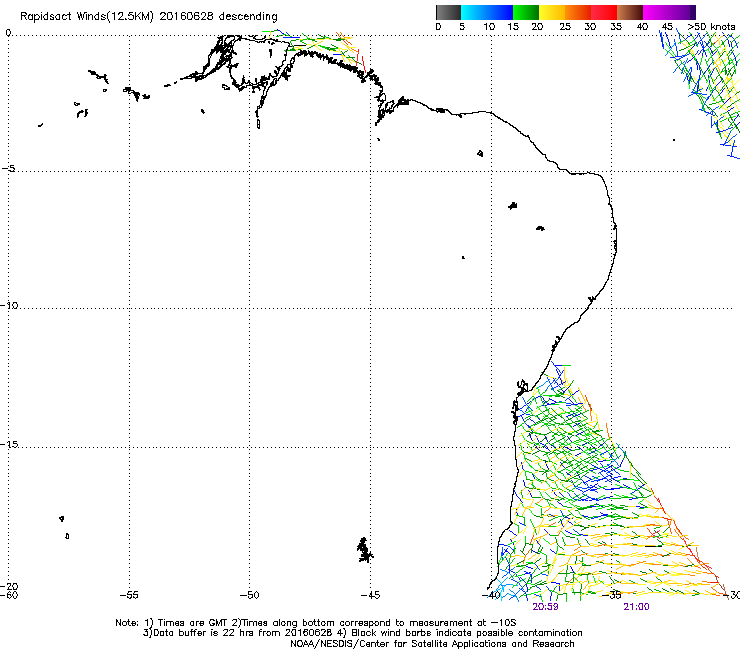Click the '-45' longitude axis label
Image resolution: width=740 pixels, height=650 pixels.
click(x=370, y=595)
